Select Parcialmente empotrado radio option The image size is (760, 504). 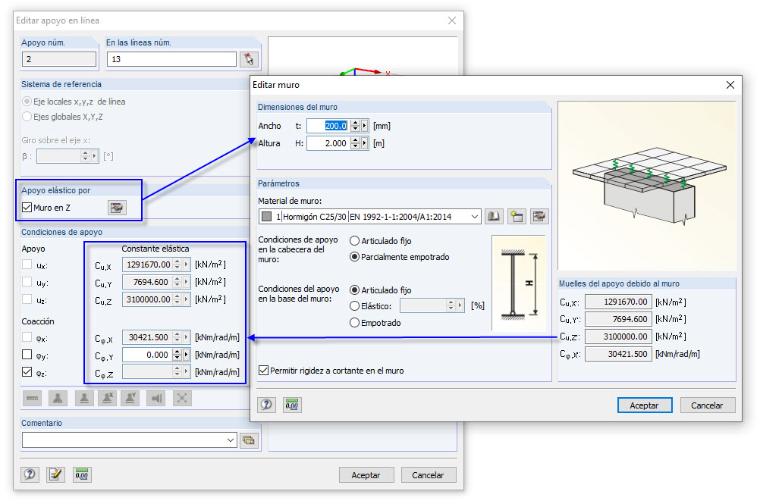(x=354, y=257)
